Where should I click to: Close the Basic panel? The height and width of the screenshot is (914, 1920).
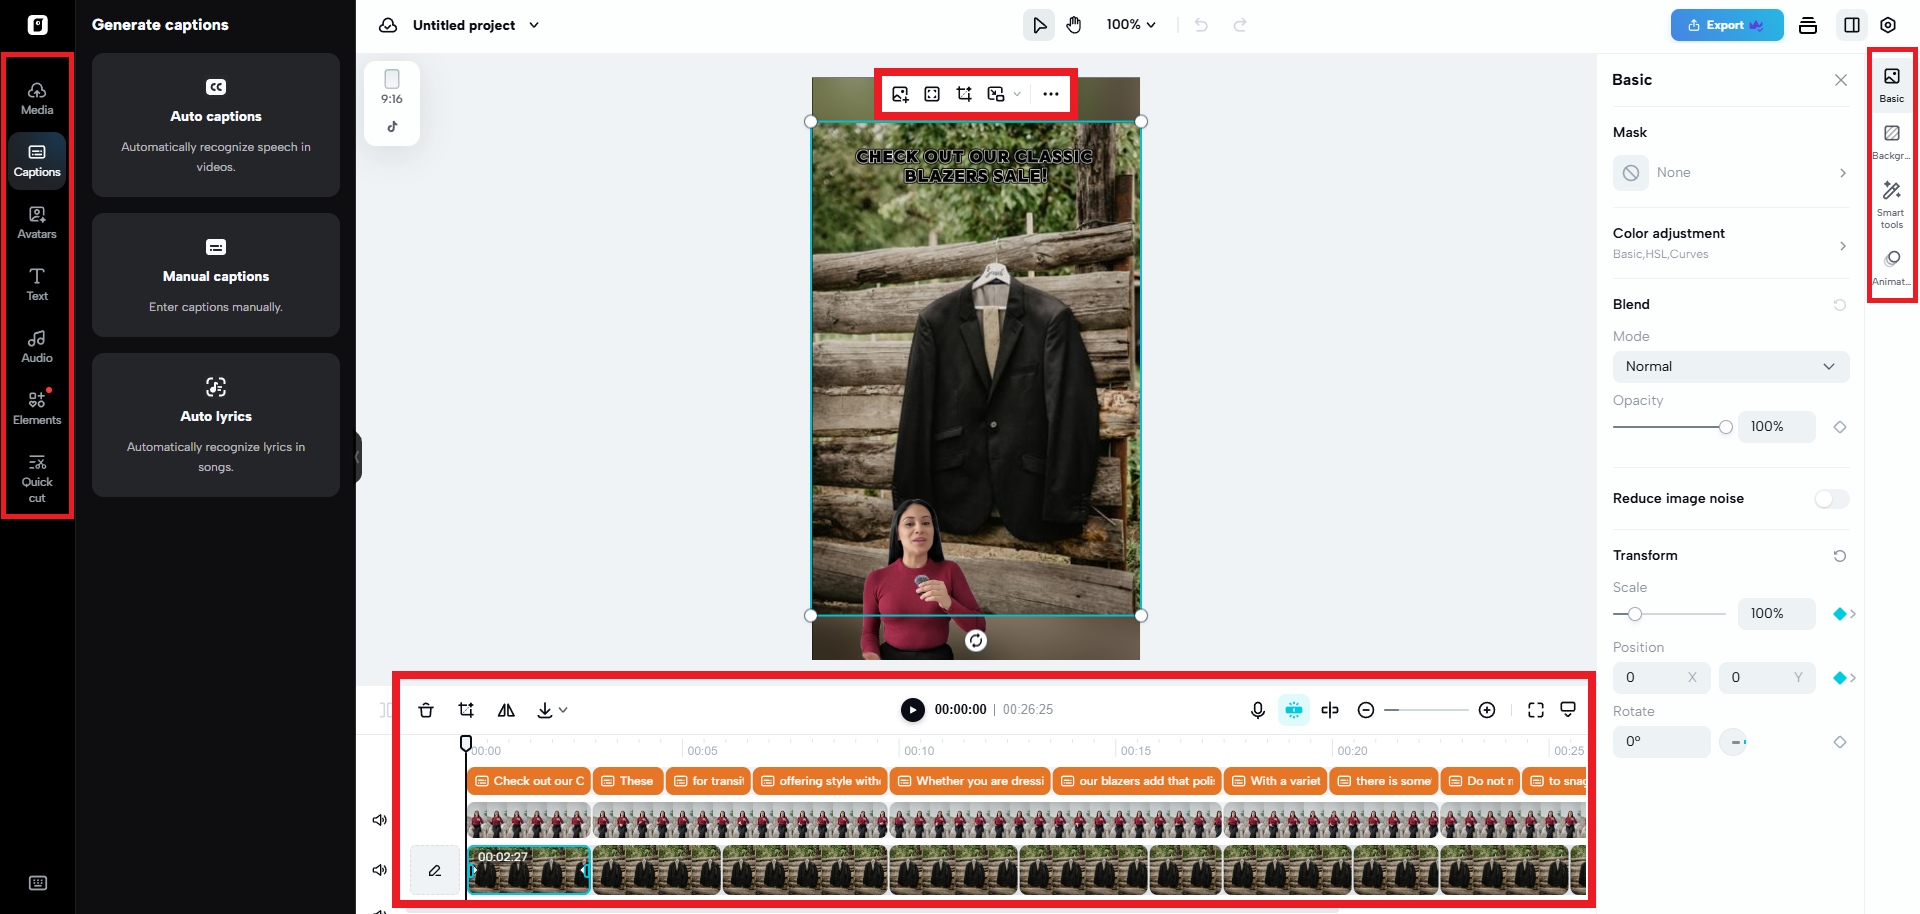pyautogui.click(x=1841, y=80)
